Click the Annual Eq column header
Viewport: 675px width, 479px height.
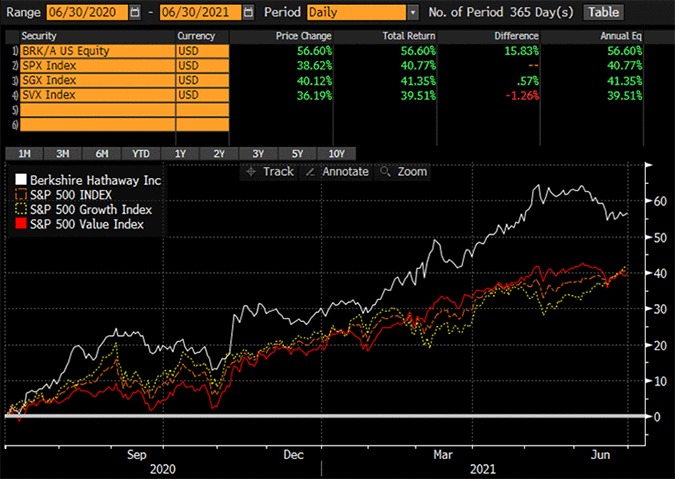[621, 36]
